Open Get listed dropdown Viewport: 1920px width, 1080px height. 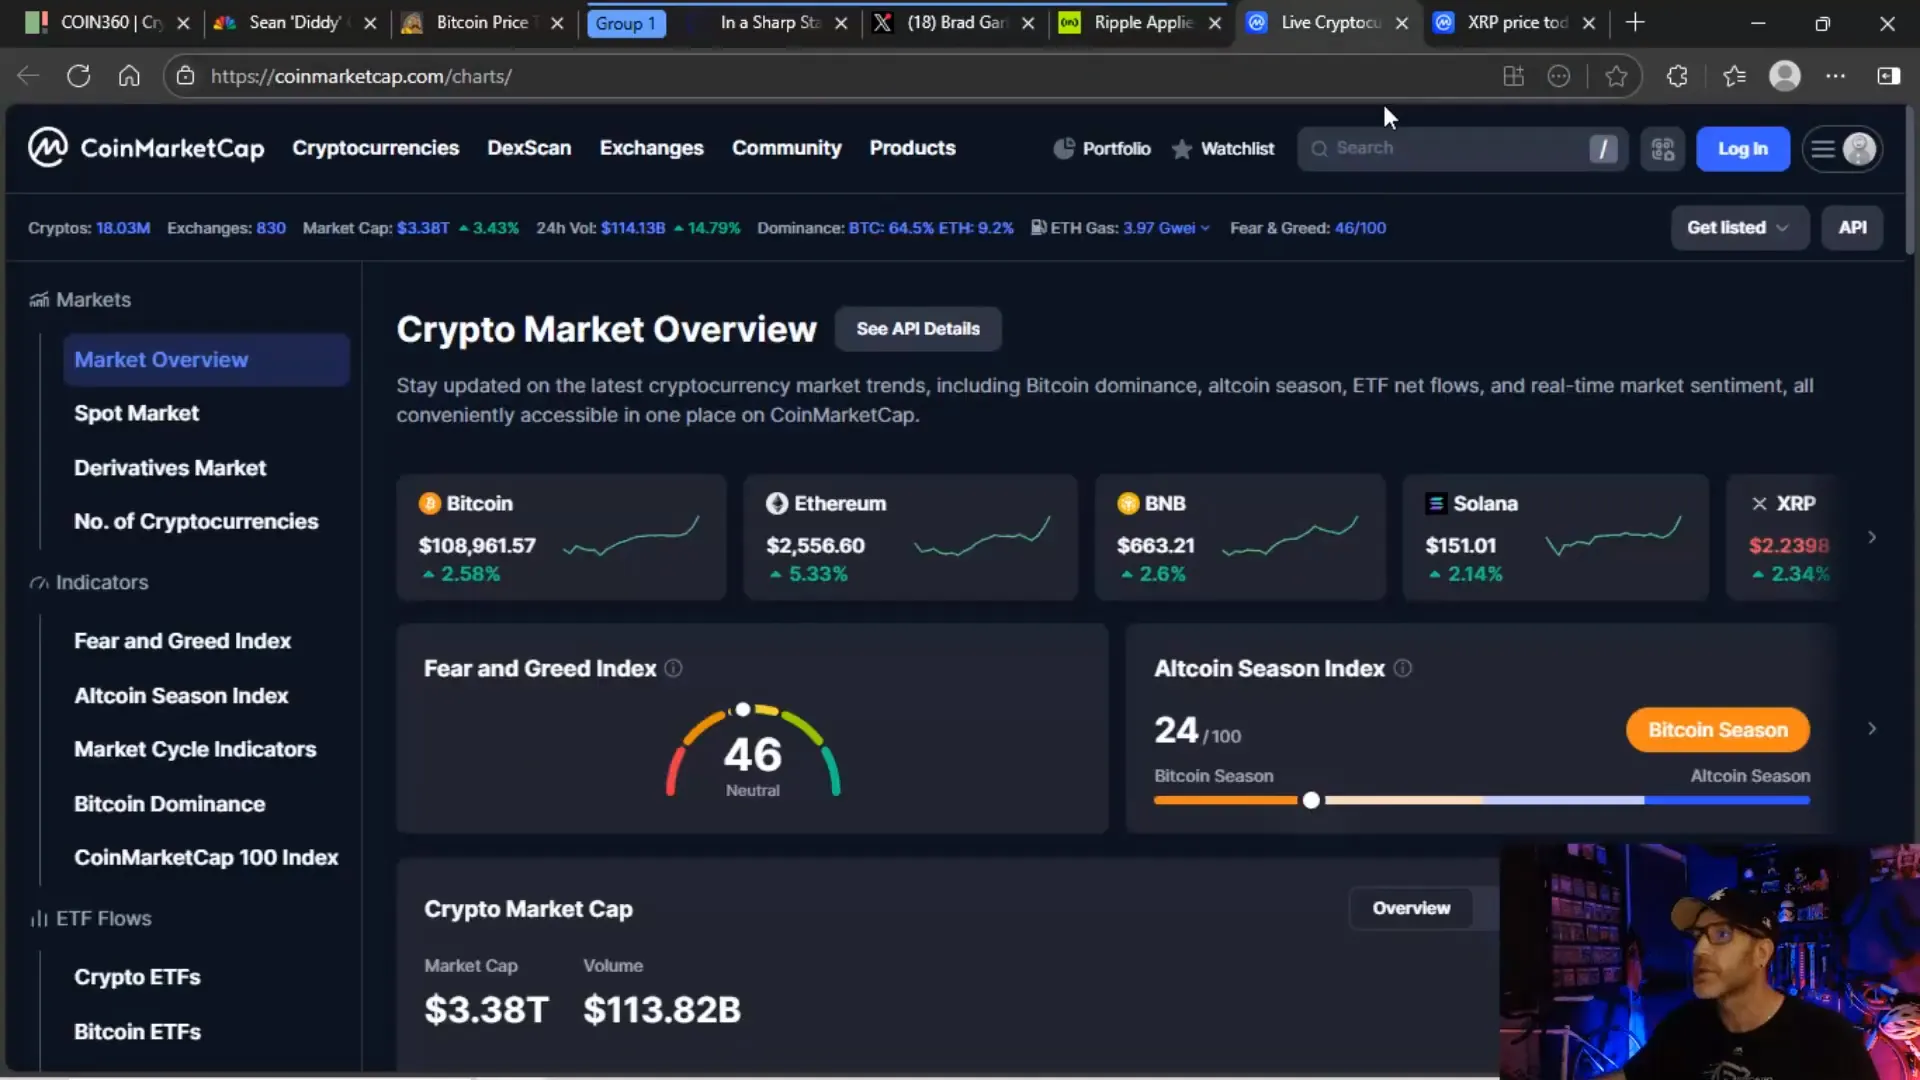(x=1739, y=228)
